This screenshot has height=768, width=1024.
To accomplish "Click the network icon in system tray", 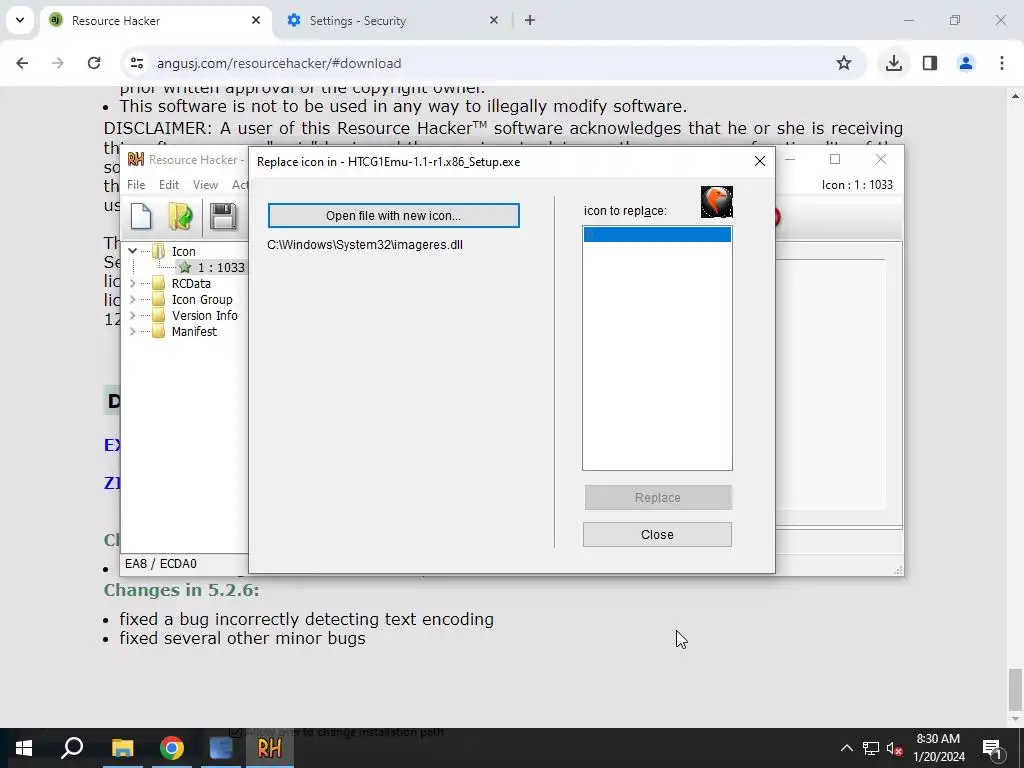I will (871, 748).
